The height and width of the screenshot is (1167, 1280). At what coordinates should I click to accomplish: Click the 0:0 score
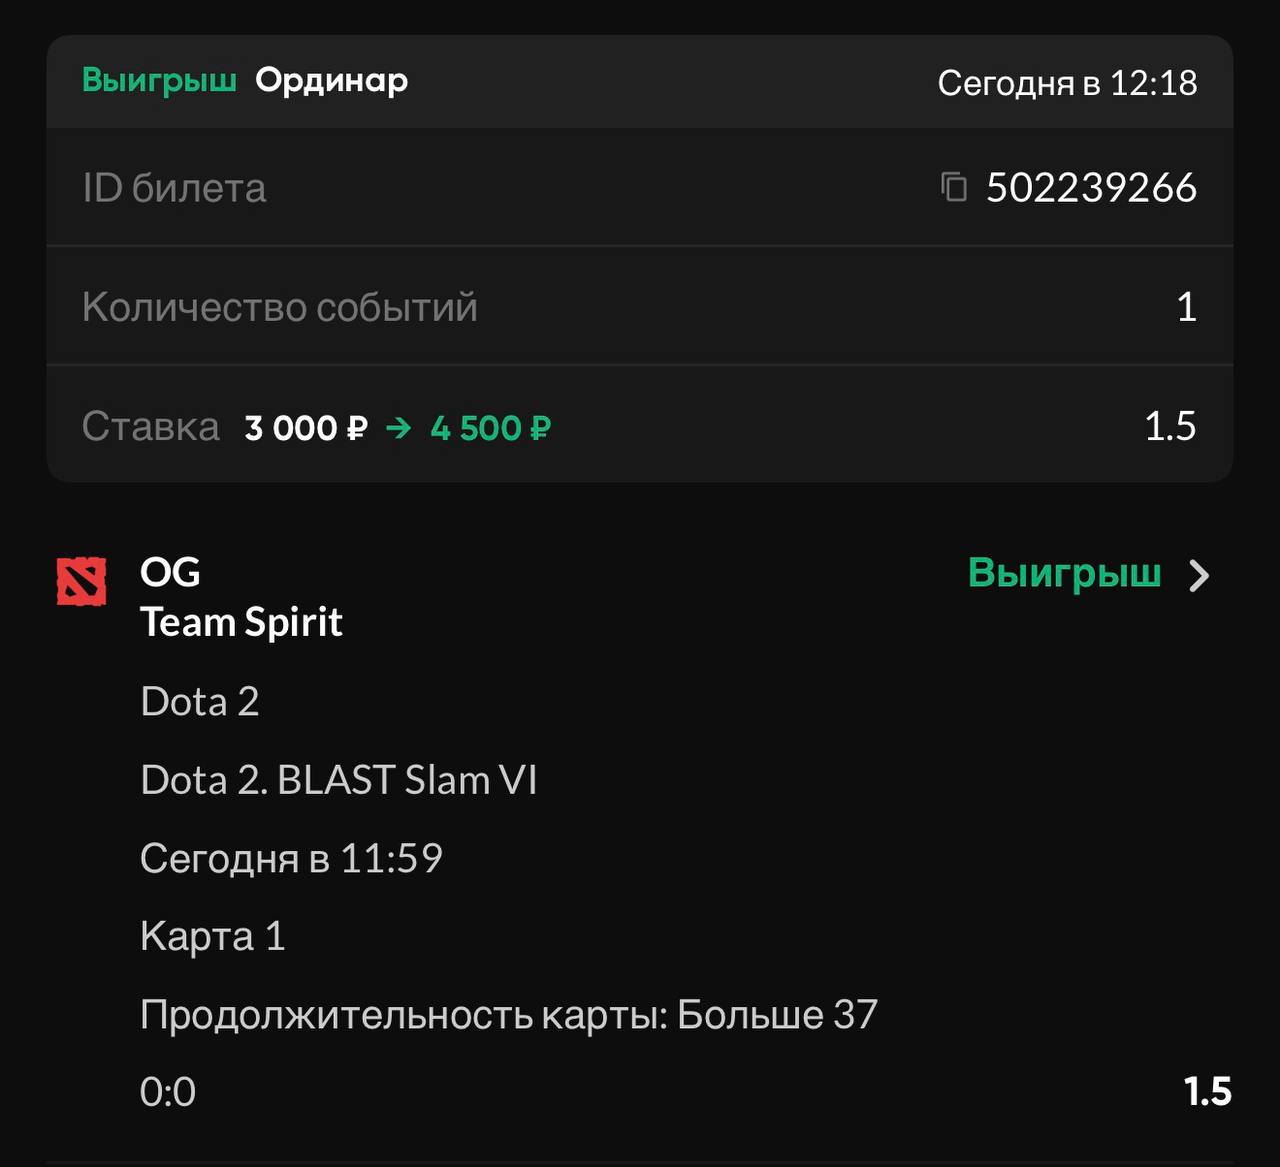(x=168, y=1092)
